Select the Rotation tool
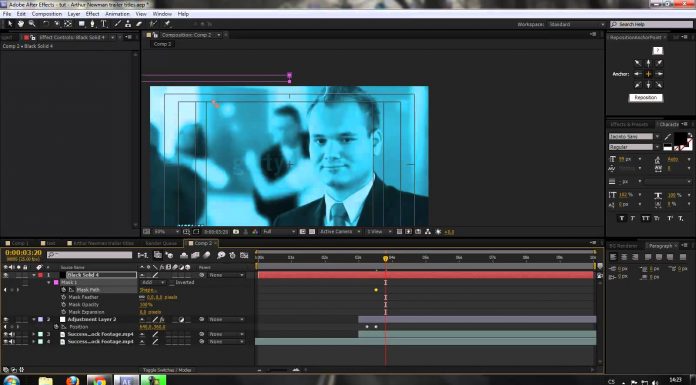The width and height of the screenshot is (696, 385). (x=46, y=24)
